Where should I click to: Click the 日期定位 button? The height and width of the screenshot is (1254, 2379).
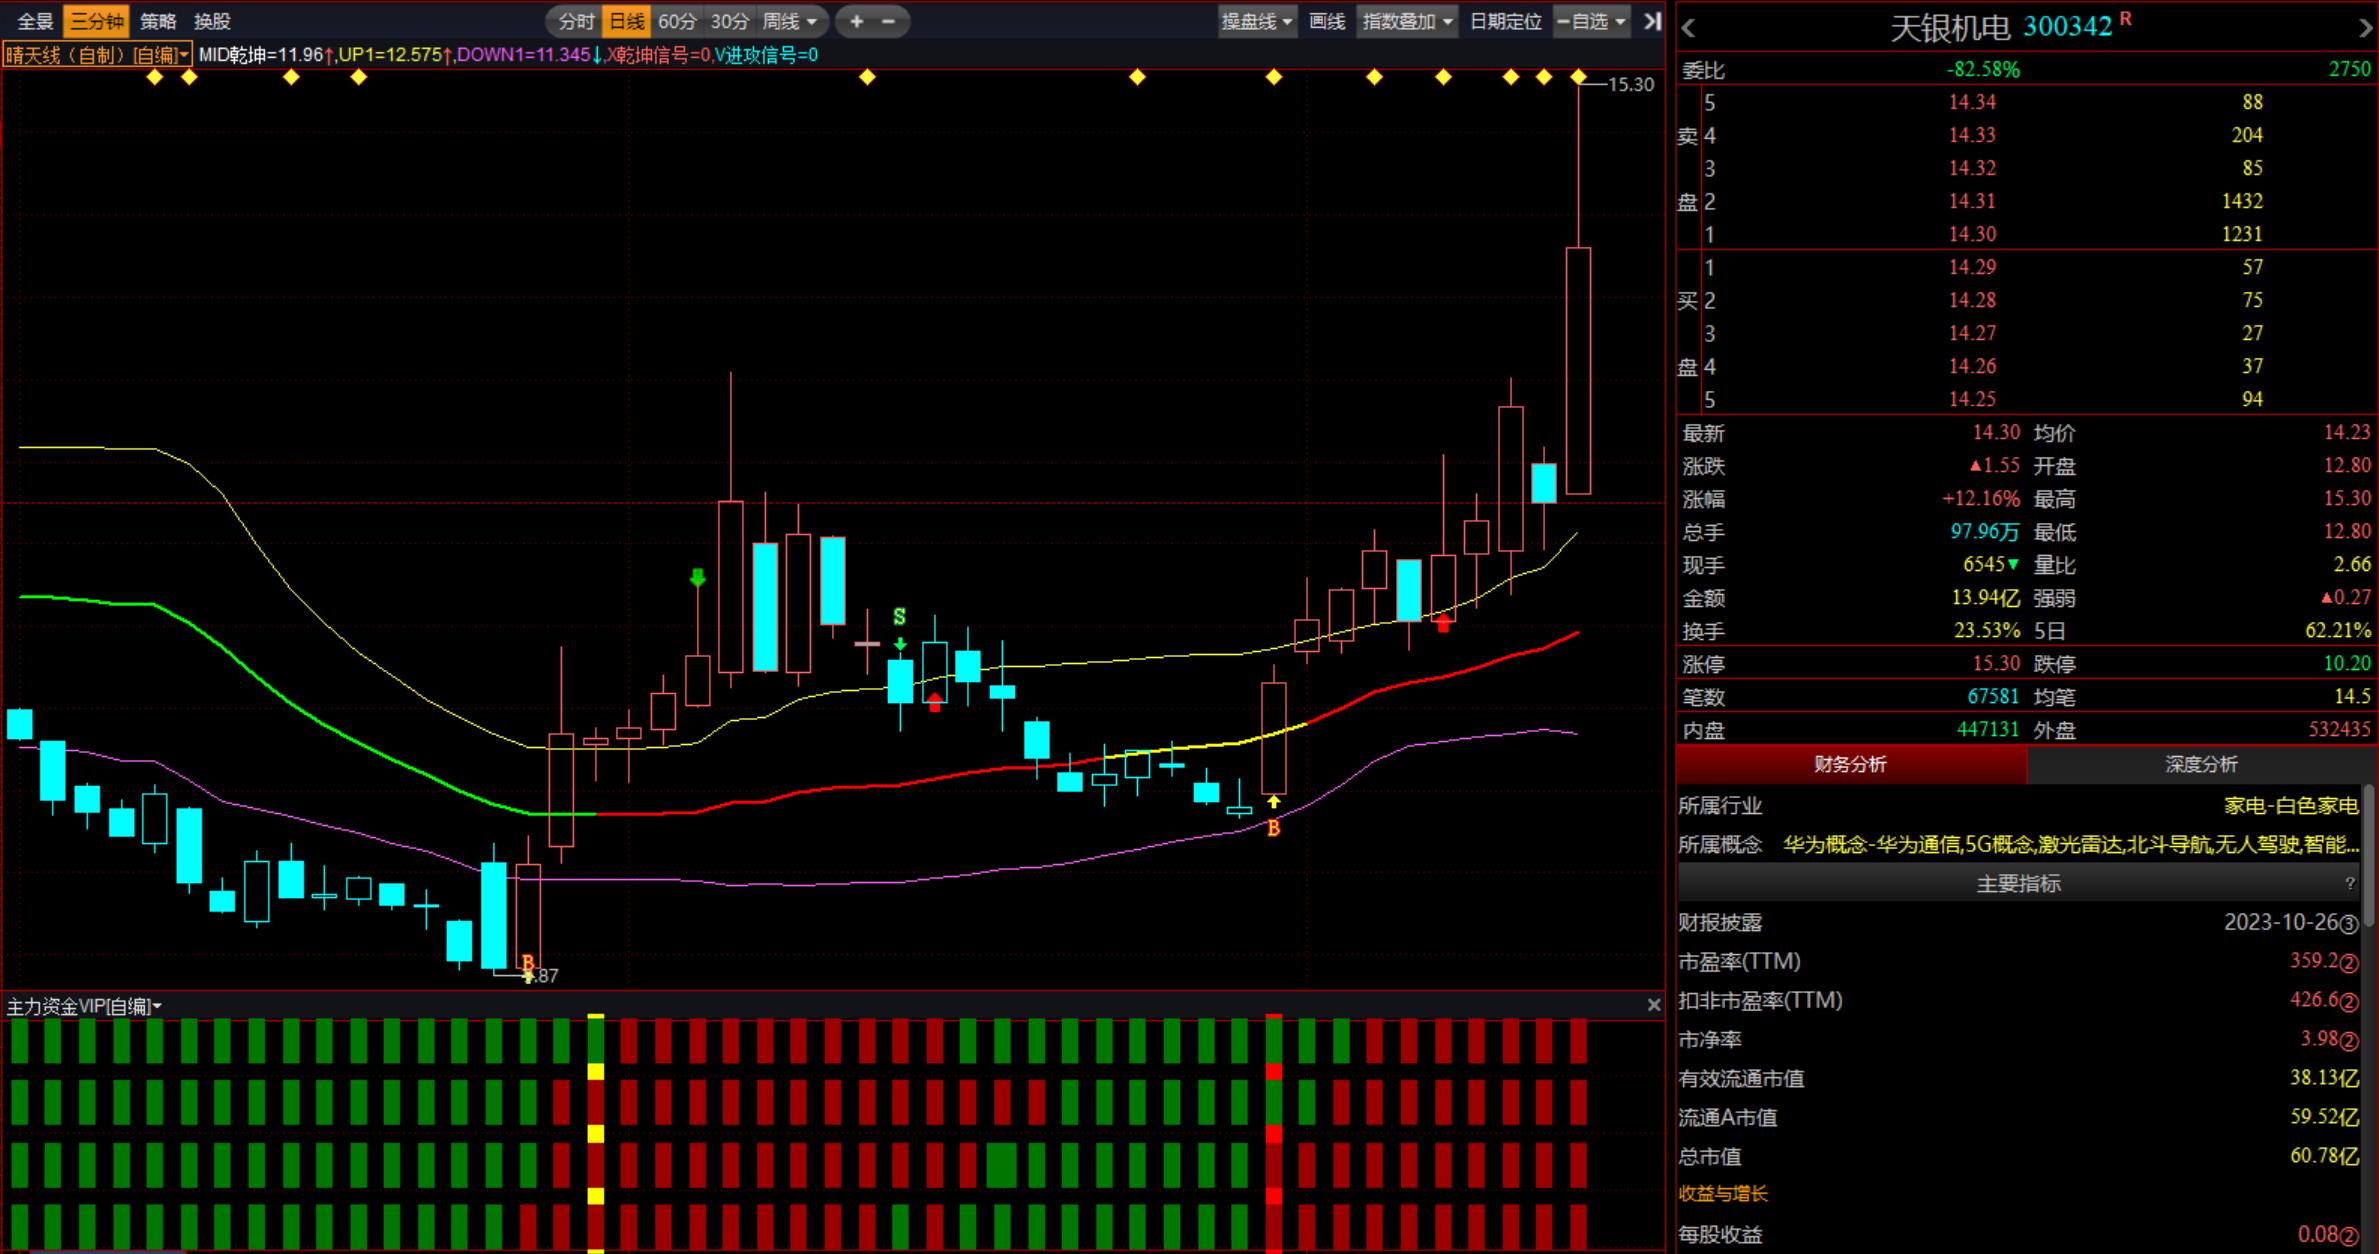1505,21
